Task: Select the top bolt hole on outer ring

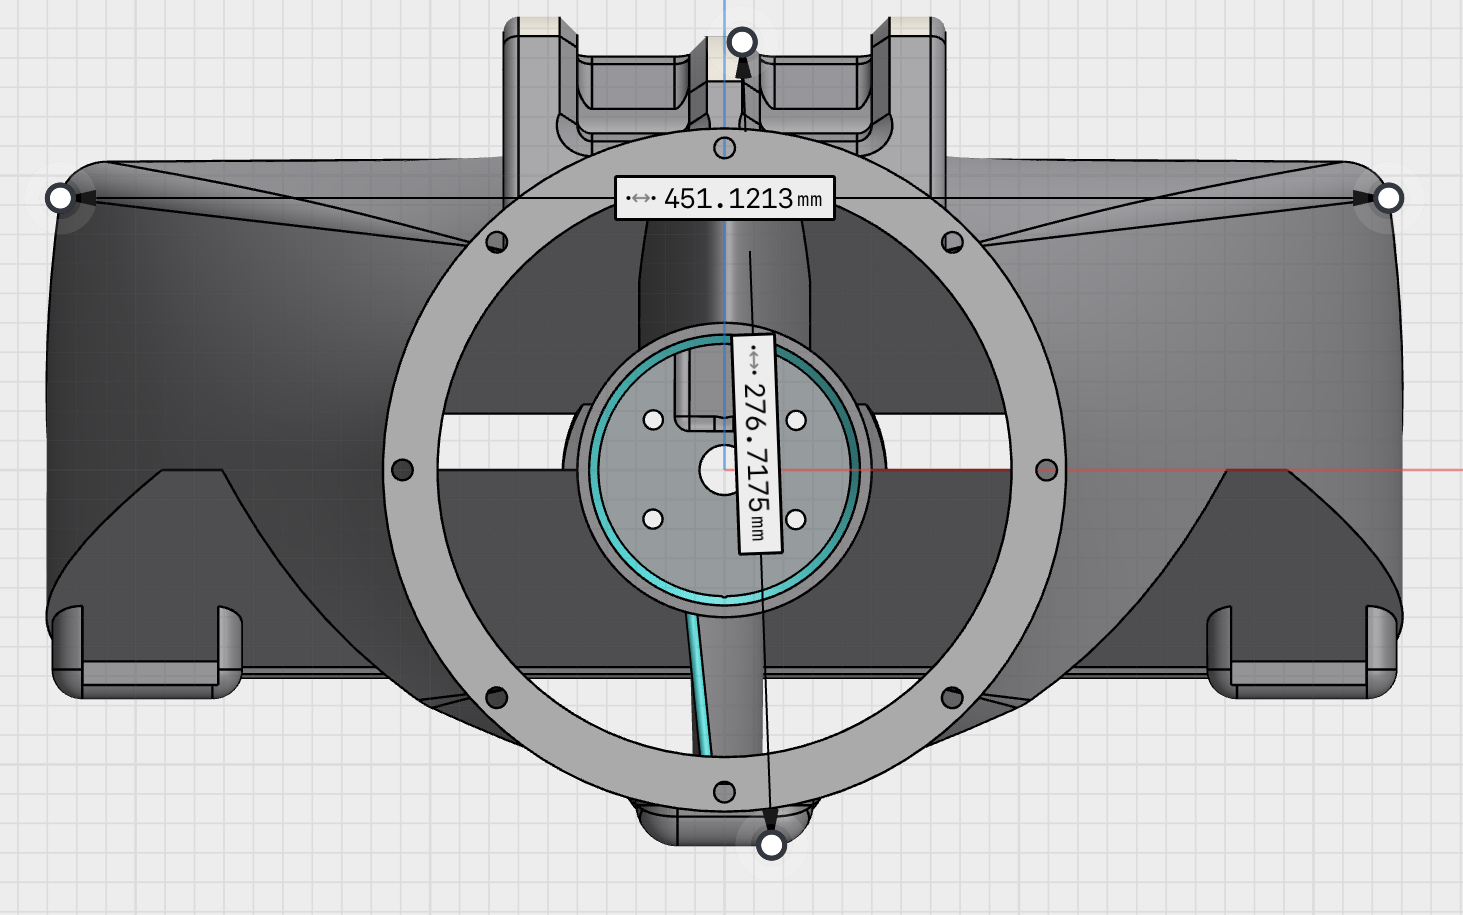Action: pyautogui.click(x=725, y=149)
